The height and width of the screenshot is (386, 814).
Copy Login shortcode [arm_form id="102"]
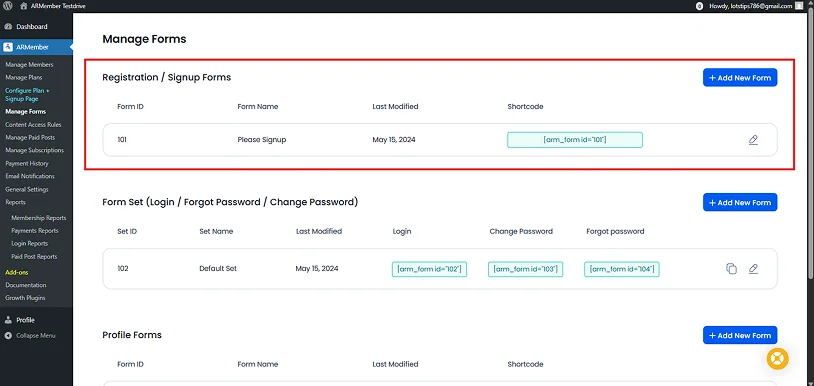click(x=429, y=269)
